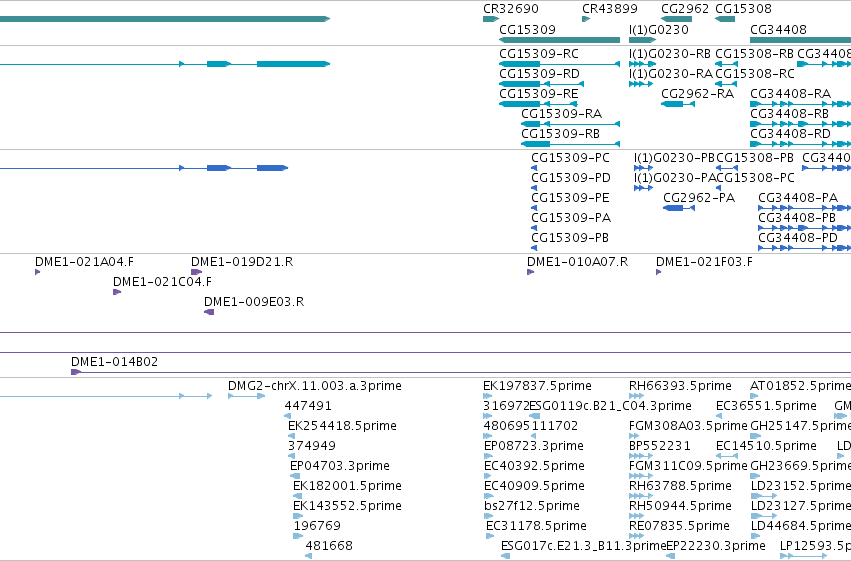Screen dimensions: 851x561
Task: Click the CG15309-RC transcript
Action: coord(559,64)
